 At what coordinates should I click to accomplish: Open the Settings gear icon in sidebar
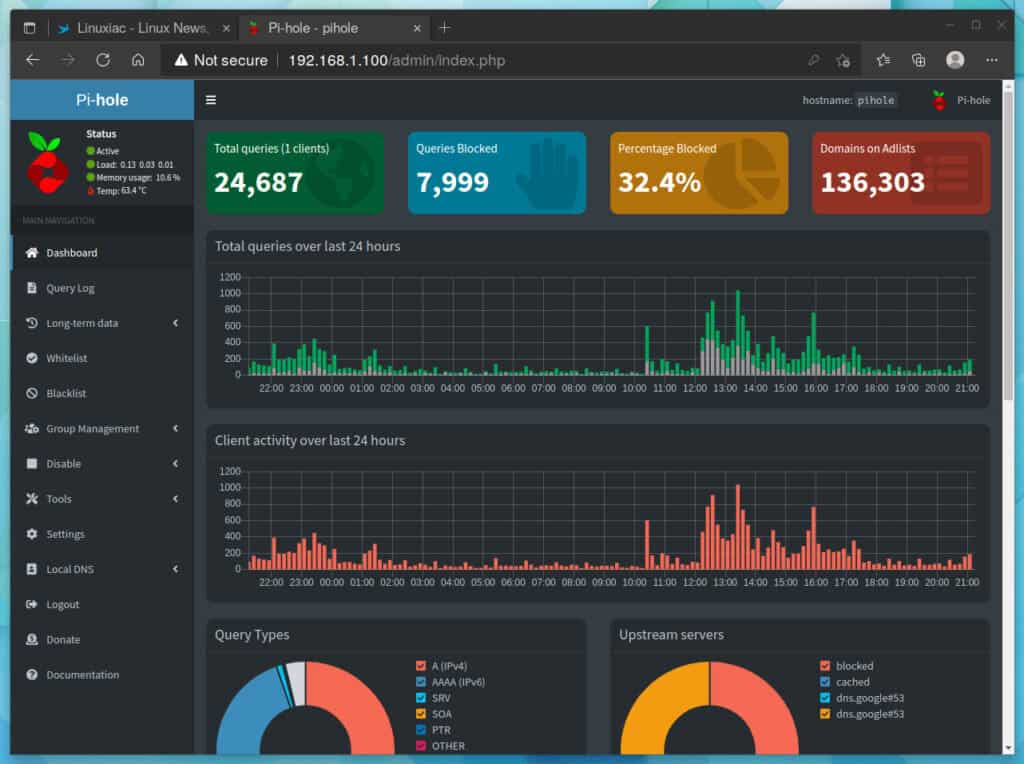31,534
